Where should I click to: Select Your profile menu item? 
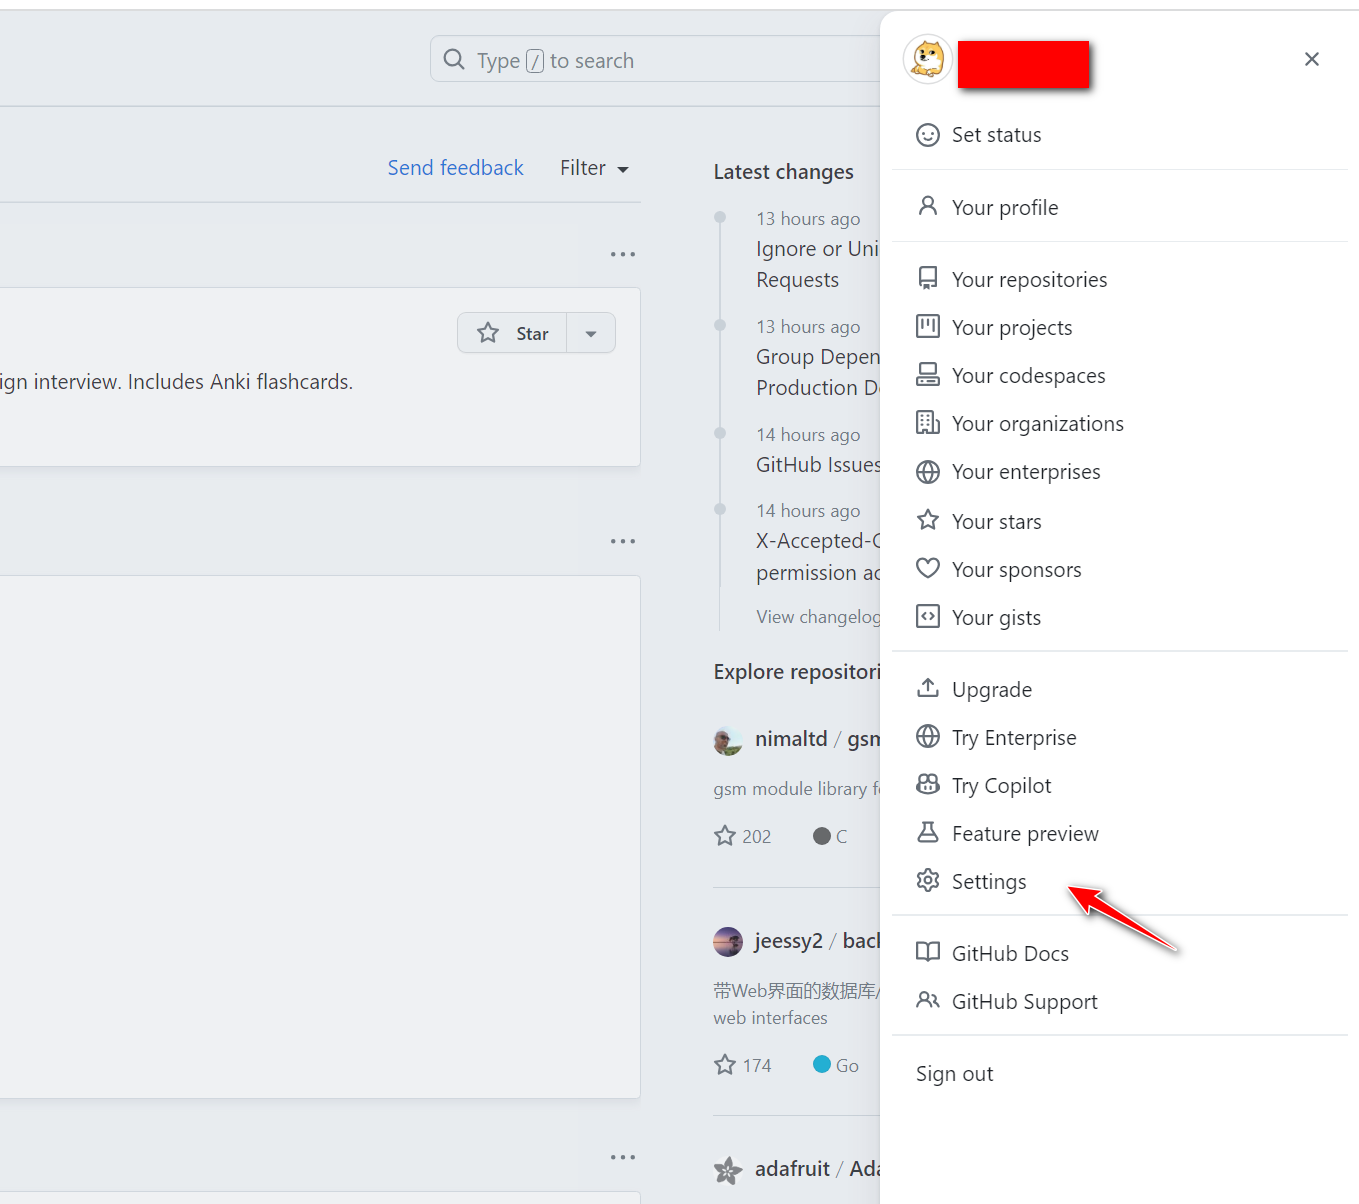(x=1004, y=208)
